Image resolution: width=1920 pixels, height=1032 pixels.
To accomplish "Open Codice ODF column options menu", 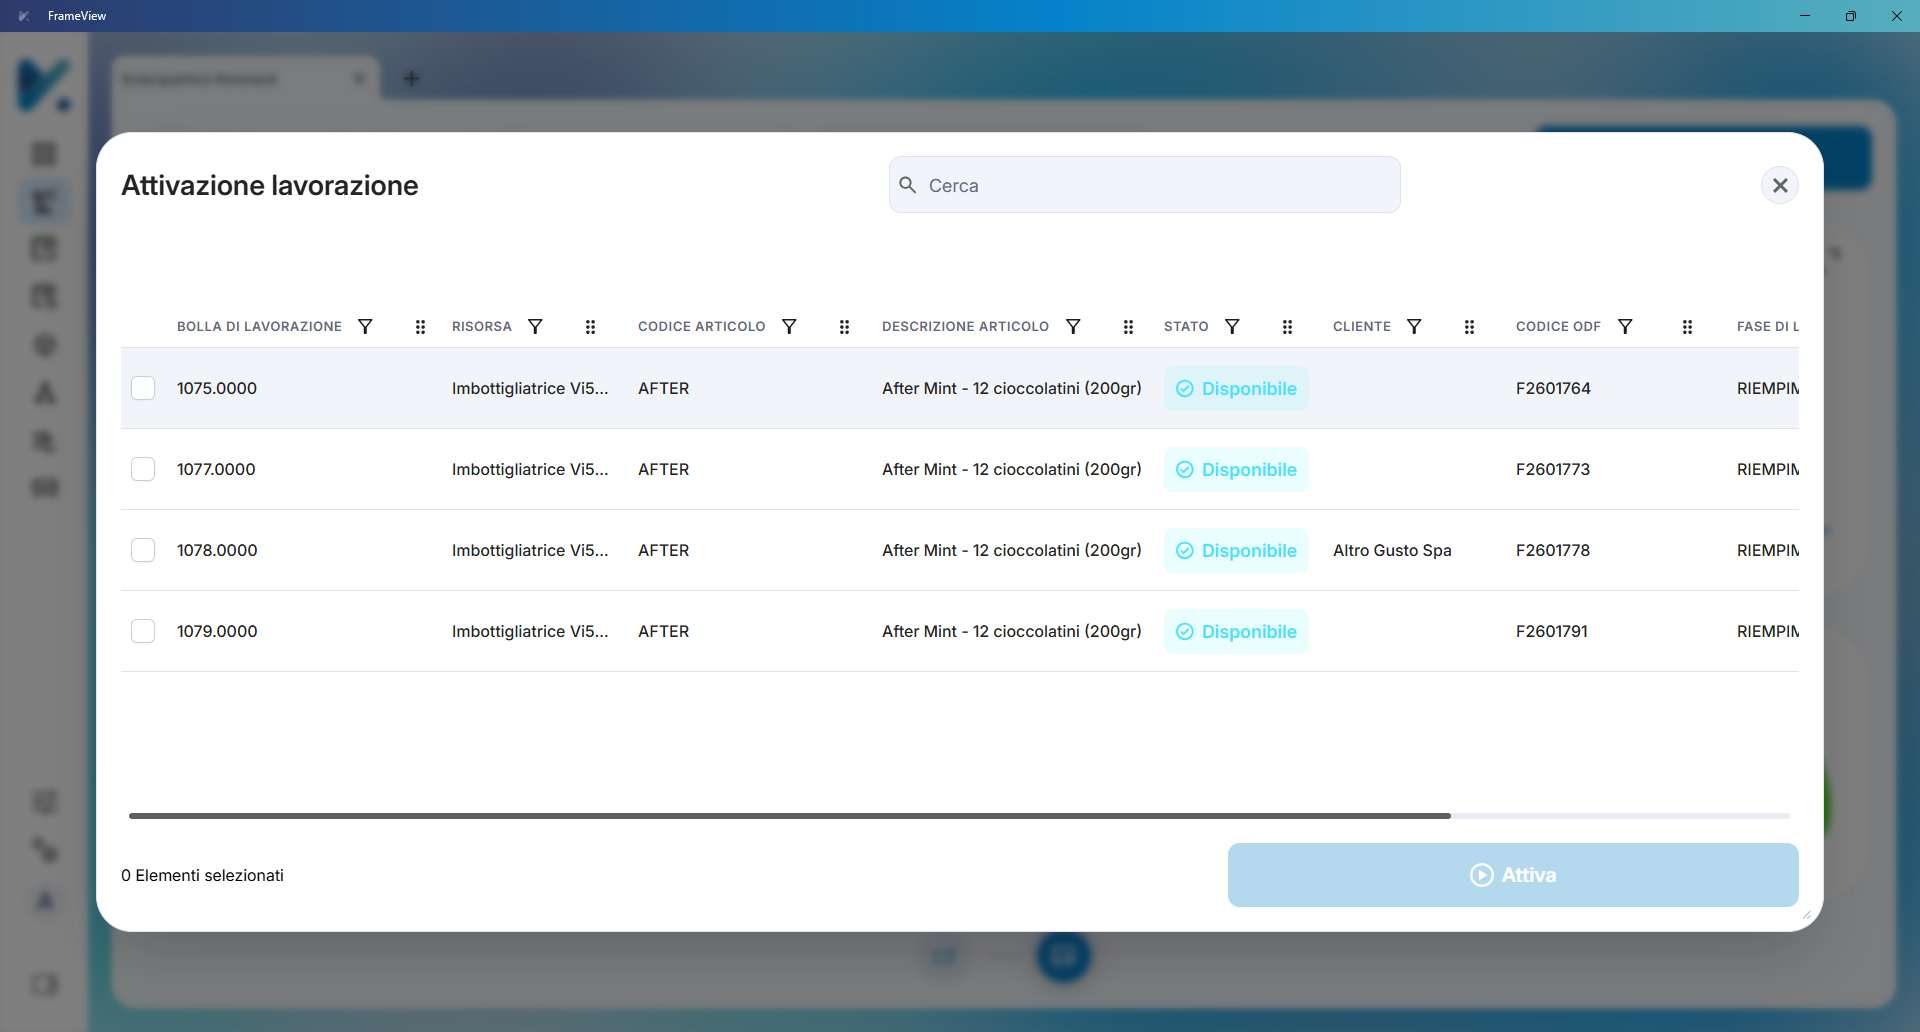I will pos(1687,327).
